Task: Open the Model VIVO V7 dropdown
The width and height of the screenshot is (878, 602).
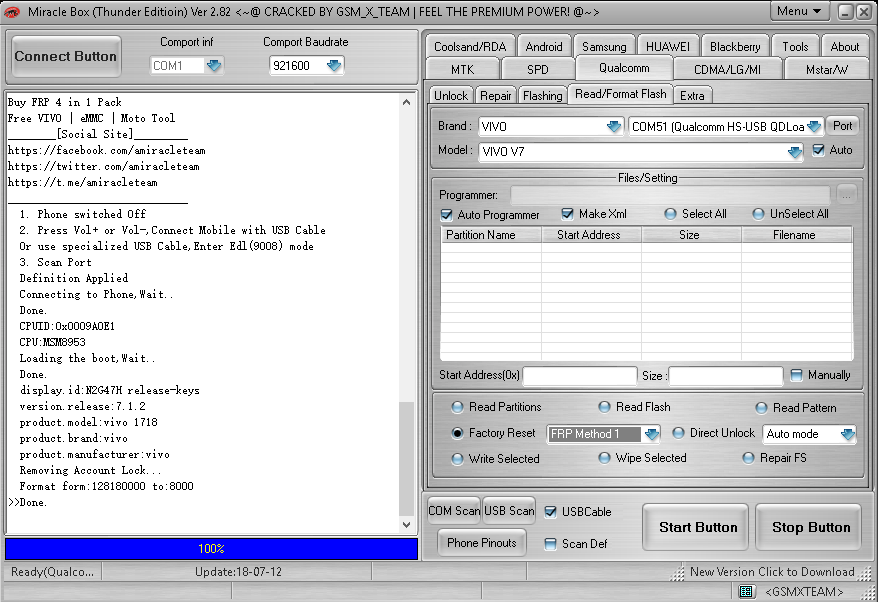Action: coord(795,152)
